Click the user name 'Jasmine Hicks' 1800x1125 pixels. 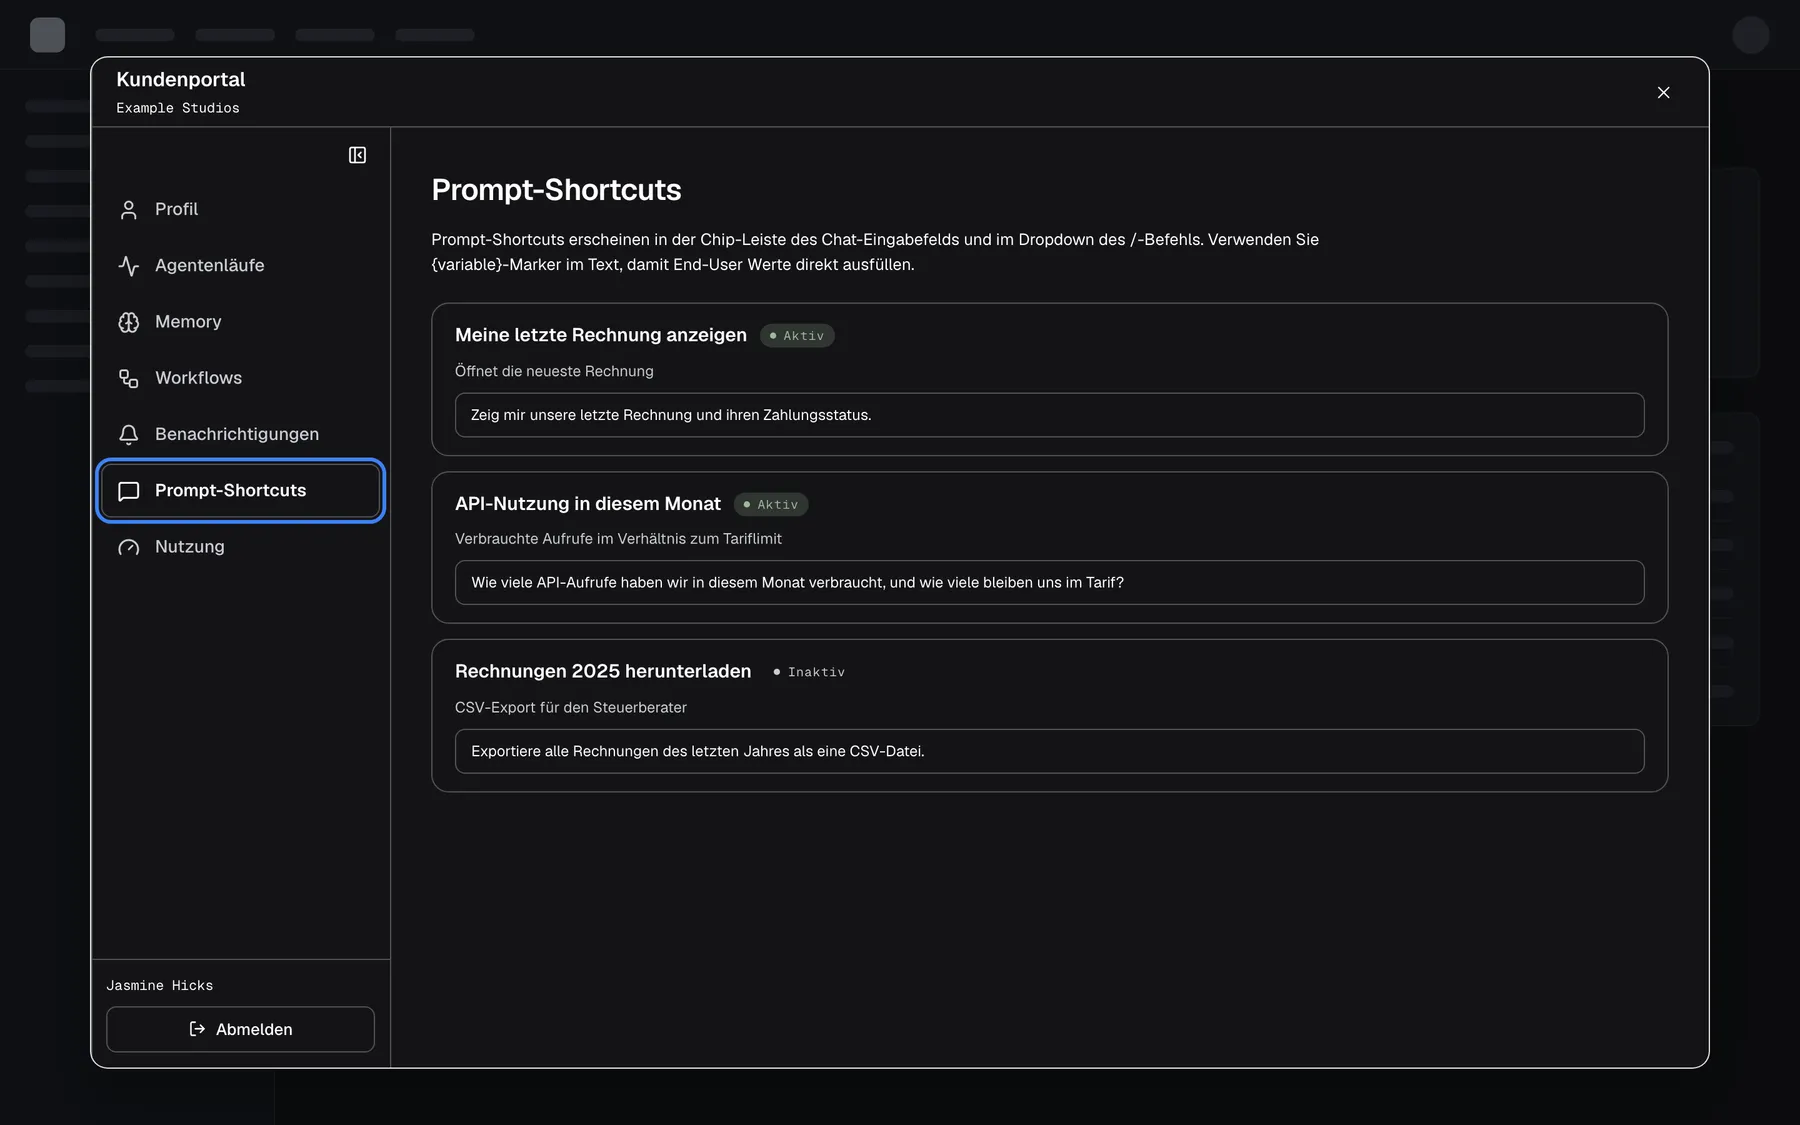[x=160, y=986]
